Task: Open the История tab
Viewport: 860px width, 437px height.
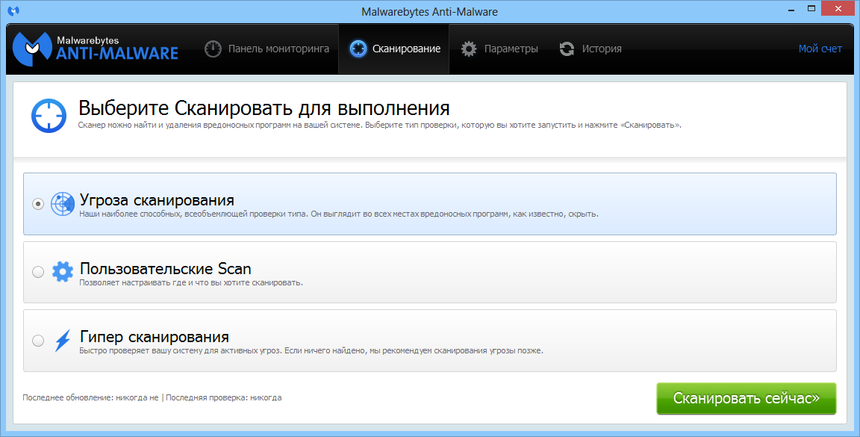Action: [x=591, y=49]
